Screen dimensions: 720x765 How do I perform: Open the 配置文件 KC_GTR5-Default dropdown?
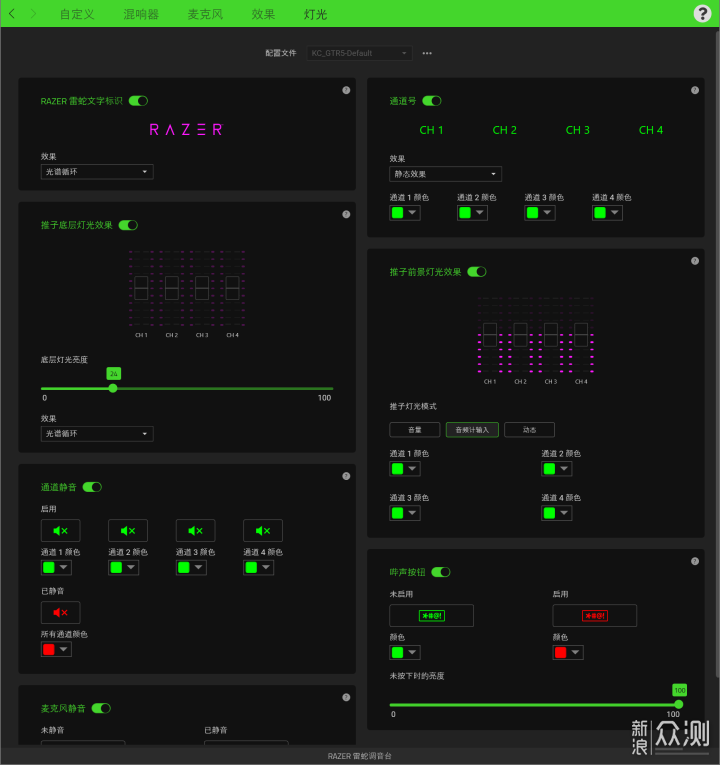(360, 53)
